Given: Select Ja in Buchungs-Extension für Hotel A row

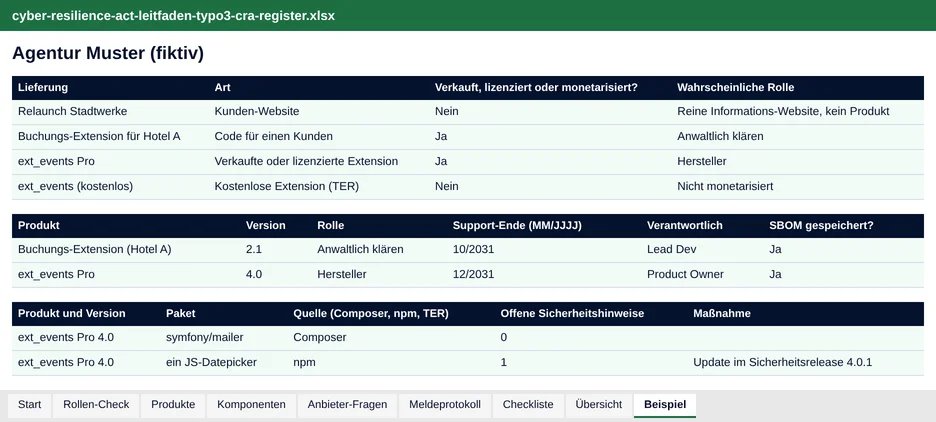Looking at the screenshot, I should [441, 137].
